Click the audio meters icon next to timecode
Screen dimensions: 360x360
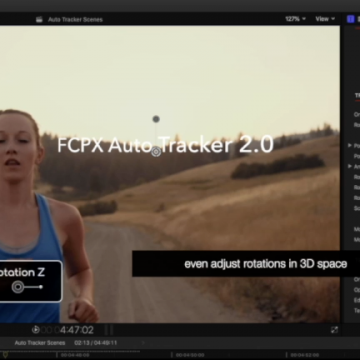[109, 330]
